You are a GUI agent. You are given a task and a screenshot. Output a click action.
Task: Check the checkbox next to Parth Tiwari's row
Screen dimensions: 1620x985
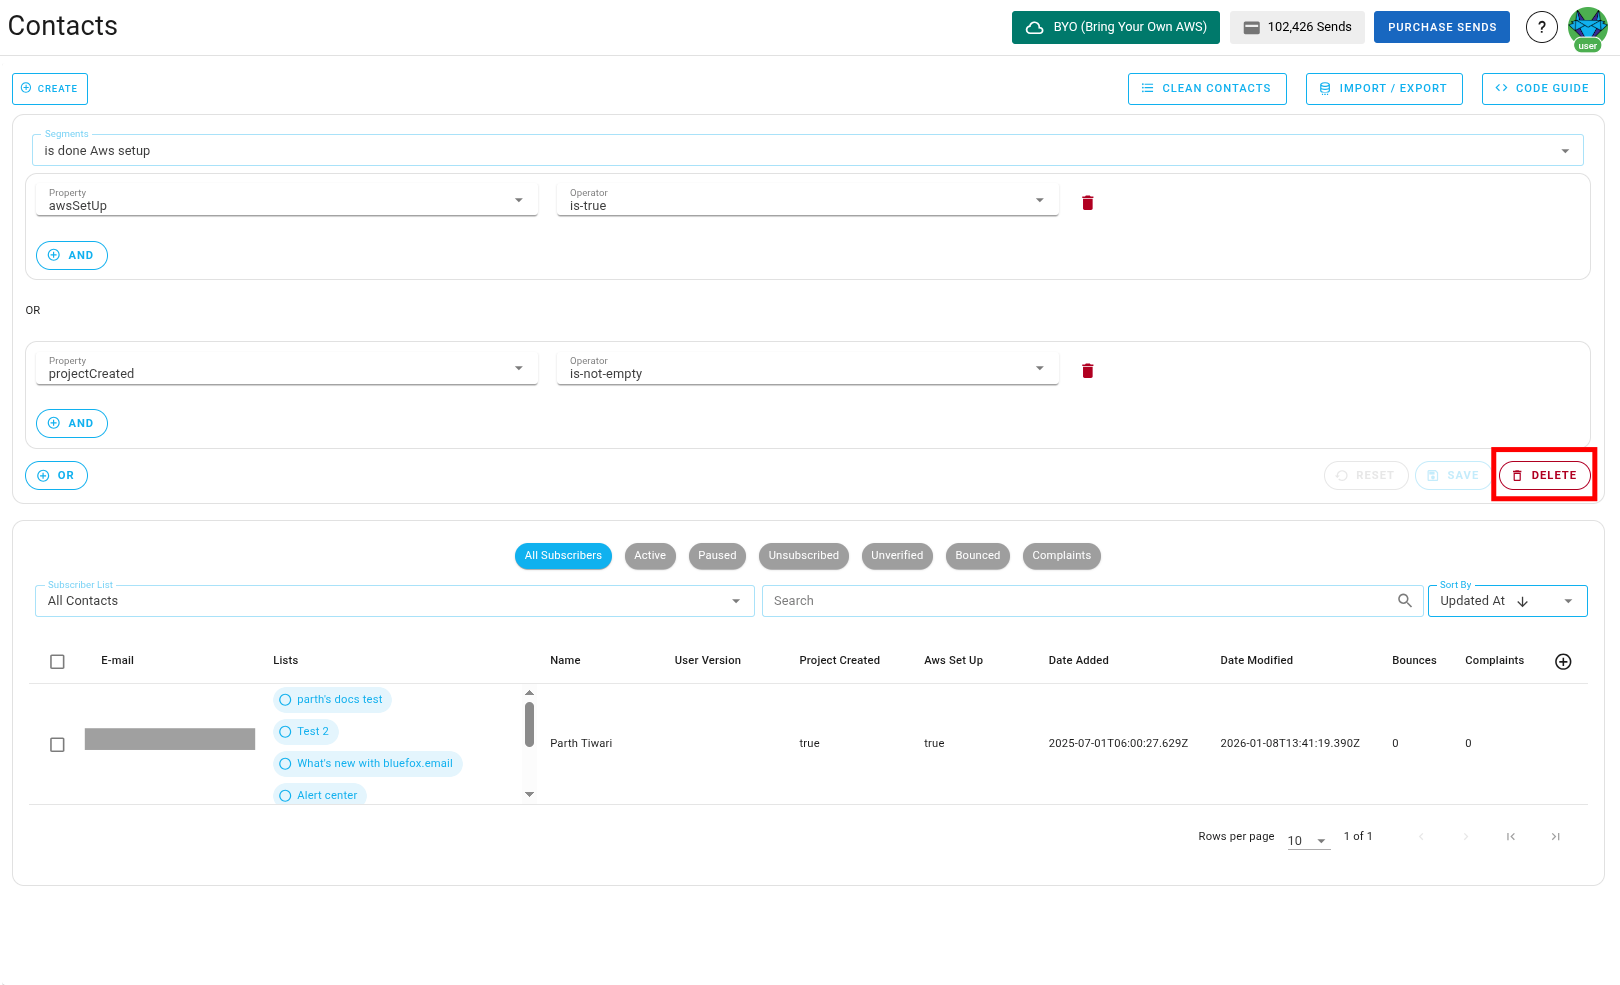click(x=57, y=744)
